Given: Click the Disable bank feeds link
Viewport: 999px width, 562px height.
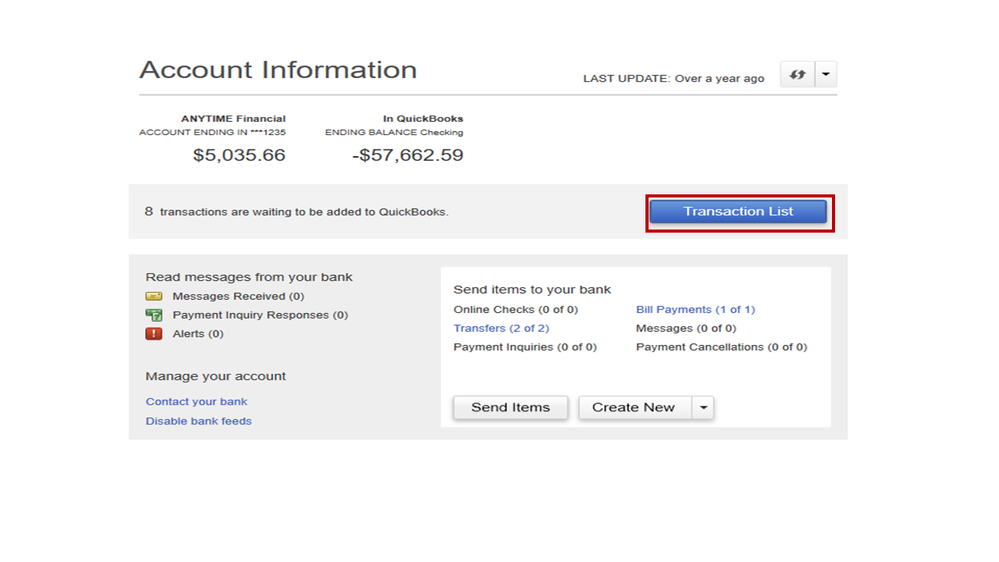Looking at the screenshot, I should [198, 421].
